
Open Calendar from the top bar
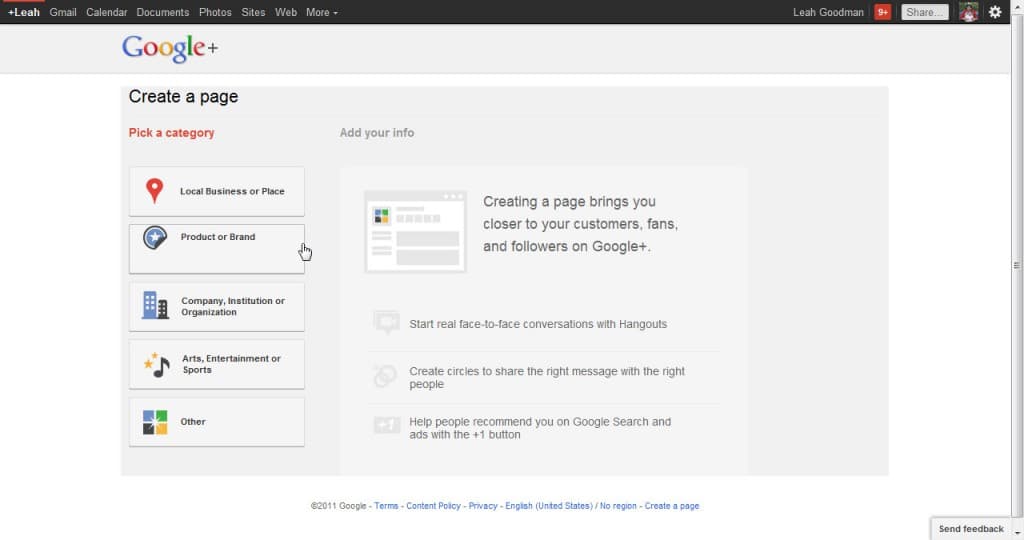point(106,12)
